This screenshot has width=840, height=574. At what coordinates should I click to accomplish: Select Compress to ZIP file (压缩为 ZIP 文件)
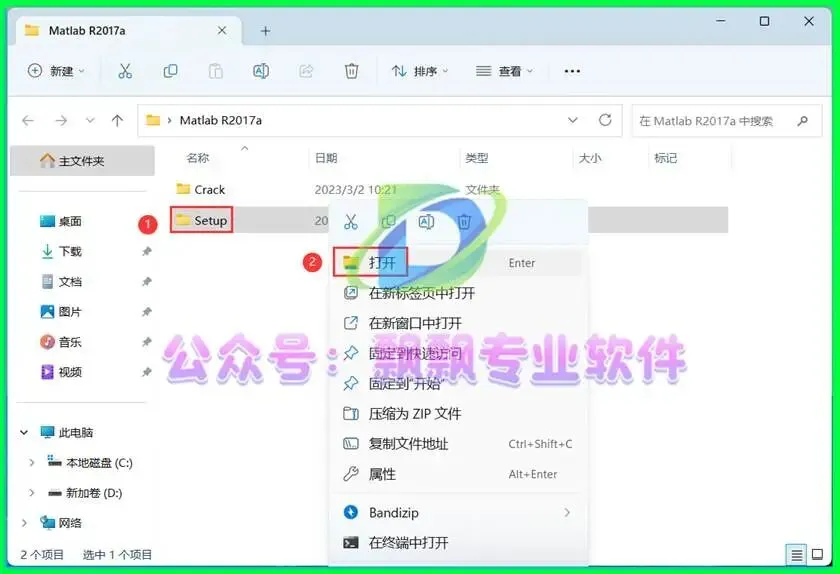point(458,413)
